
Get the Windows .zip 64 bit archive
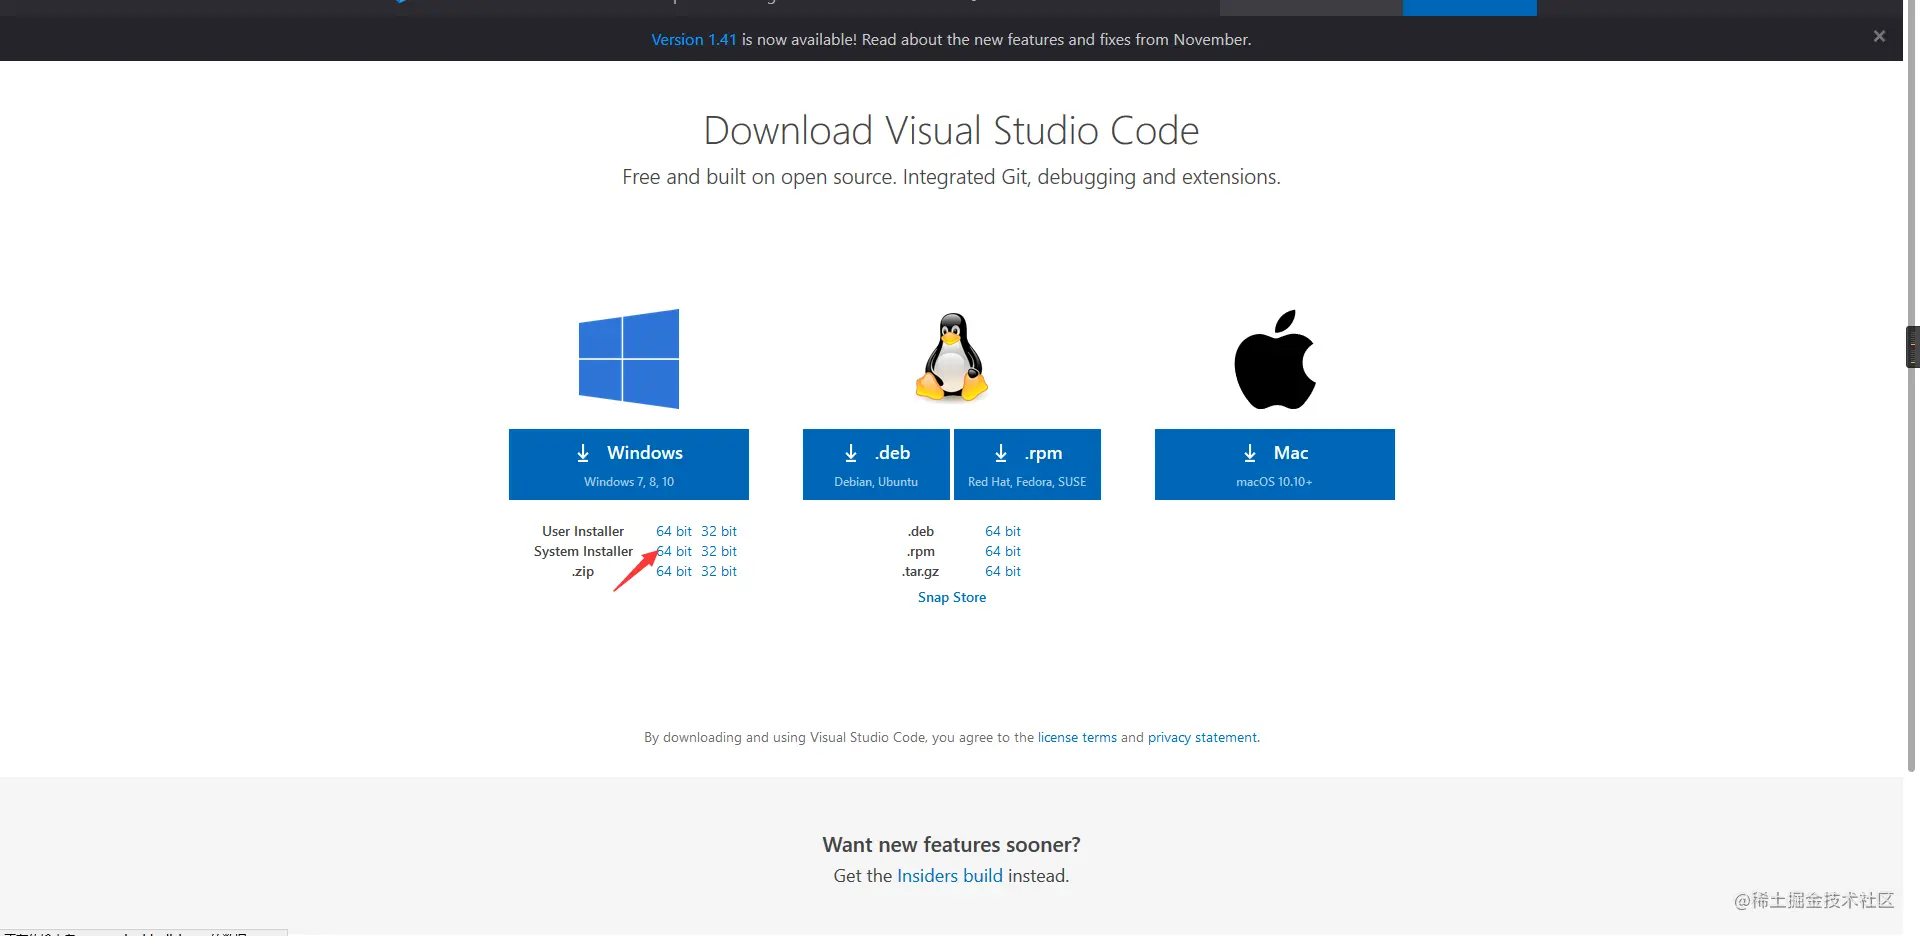tap(674, 571)
